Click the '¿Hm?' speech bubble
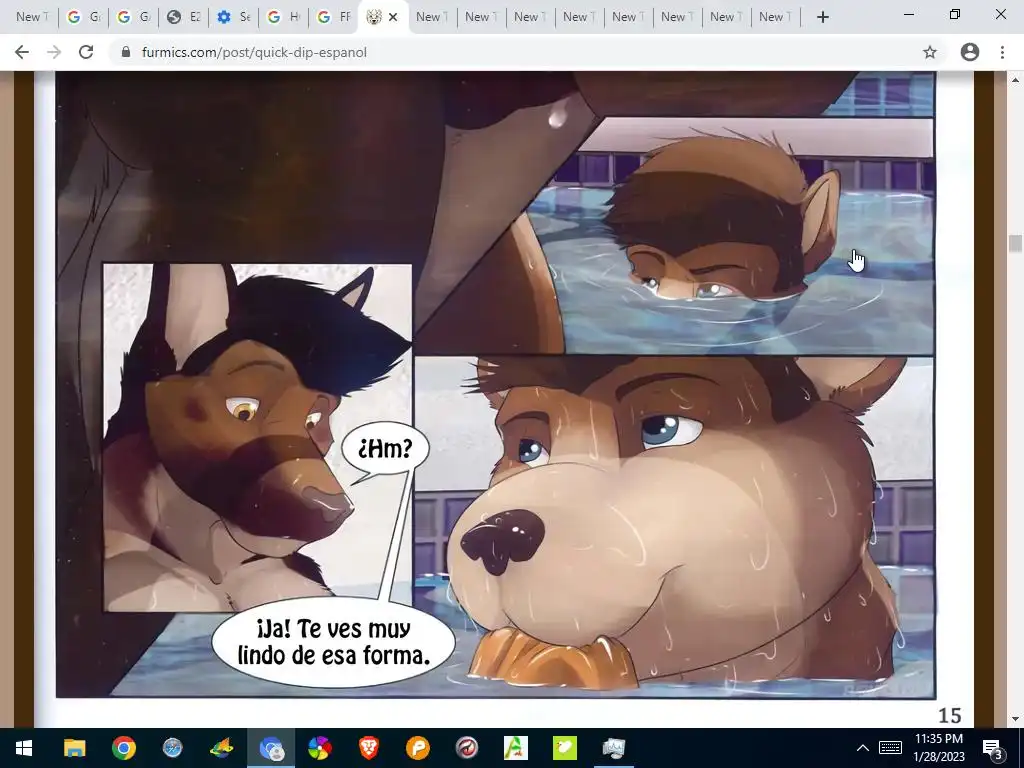Screen dimensions: 1024x768 pos(385,449)
